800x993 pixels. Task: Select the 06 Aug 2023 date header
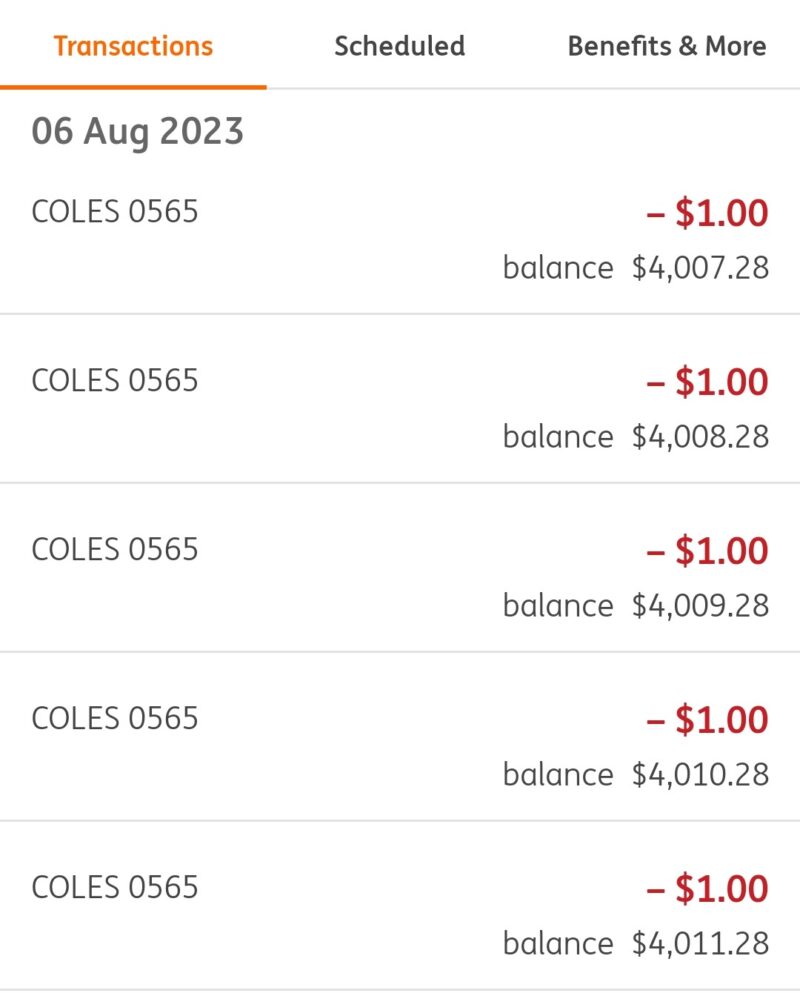click(137, 132)
